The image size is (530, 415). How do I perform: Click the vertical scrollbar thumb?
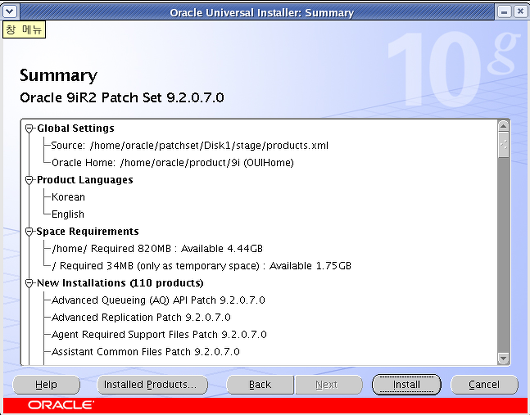[503, 145]
